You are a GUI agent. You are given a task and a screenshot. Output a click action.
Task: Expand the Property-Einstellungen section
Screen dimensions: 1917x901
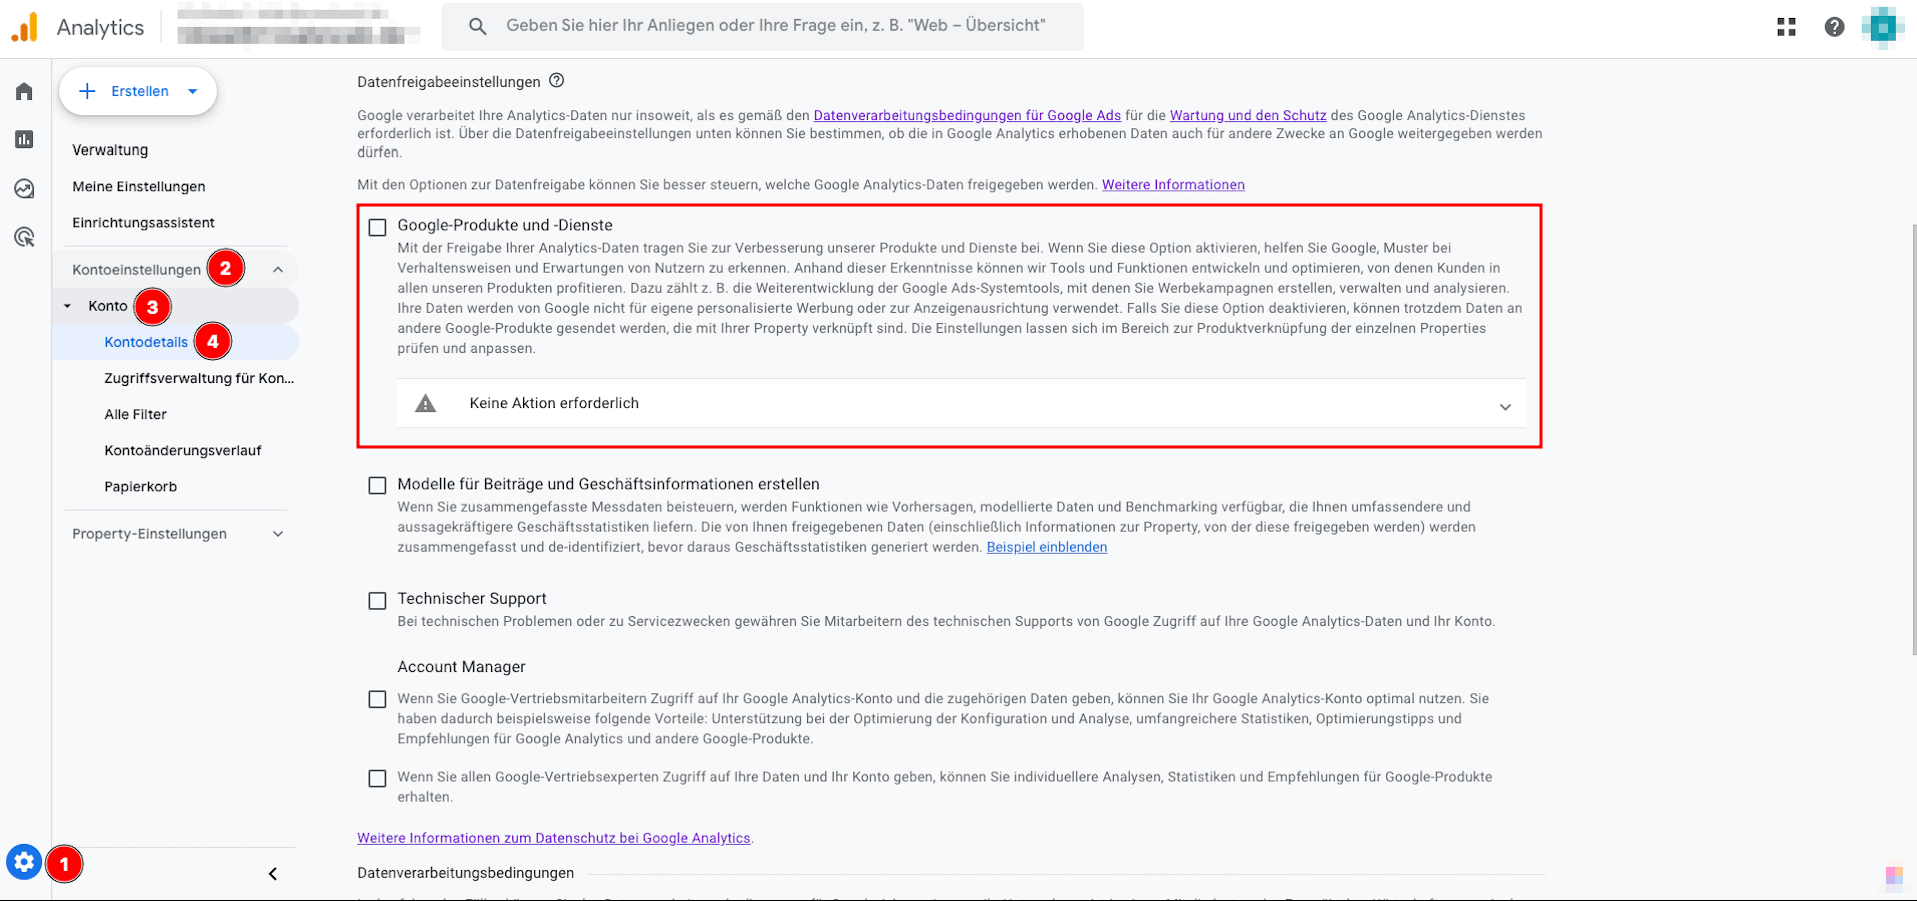[x=277, y=534]
